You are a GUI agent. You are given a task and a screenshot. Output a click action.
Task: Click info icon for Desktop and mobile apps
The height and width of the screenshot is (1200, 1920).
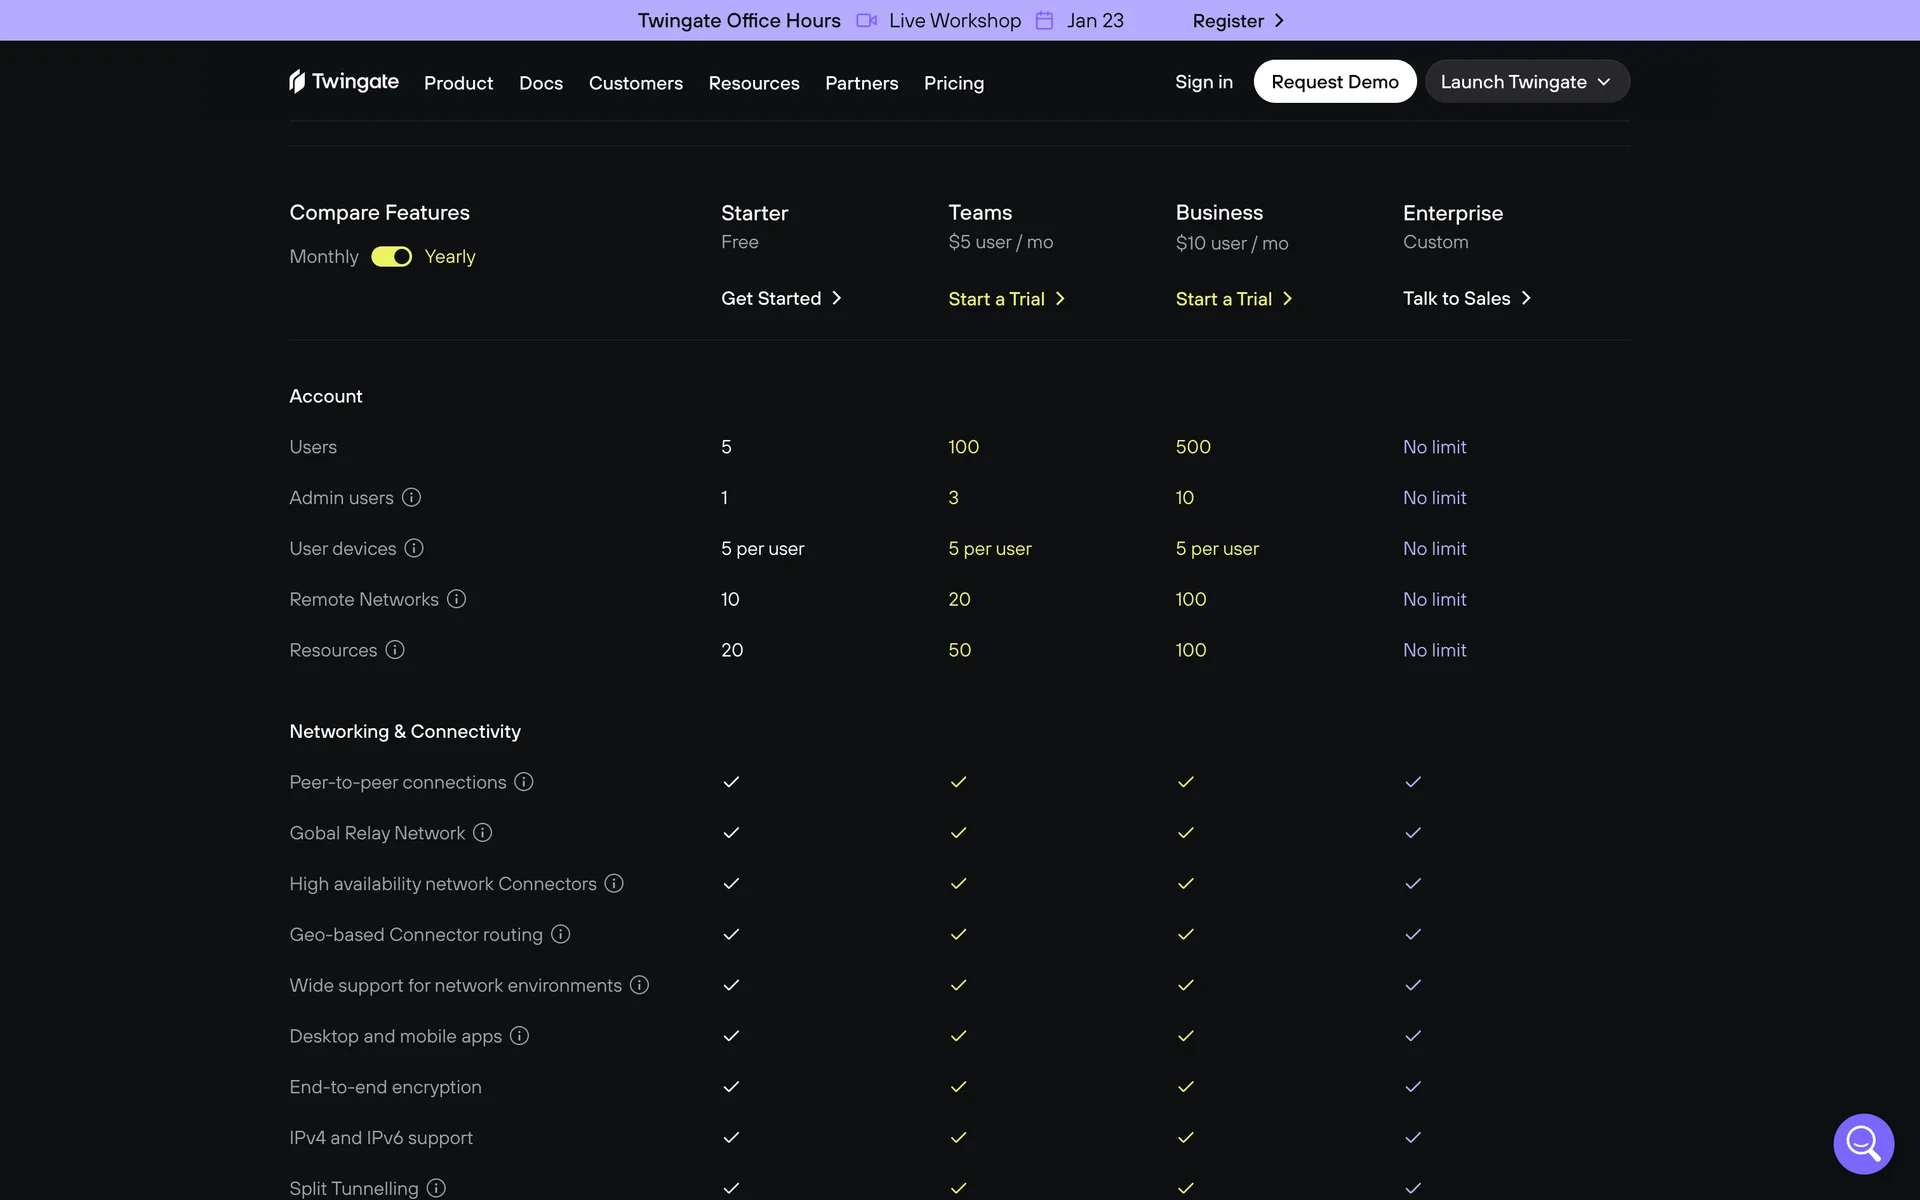click(519, 1036)
